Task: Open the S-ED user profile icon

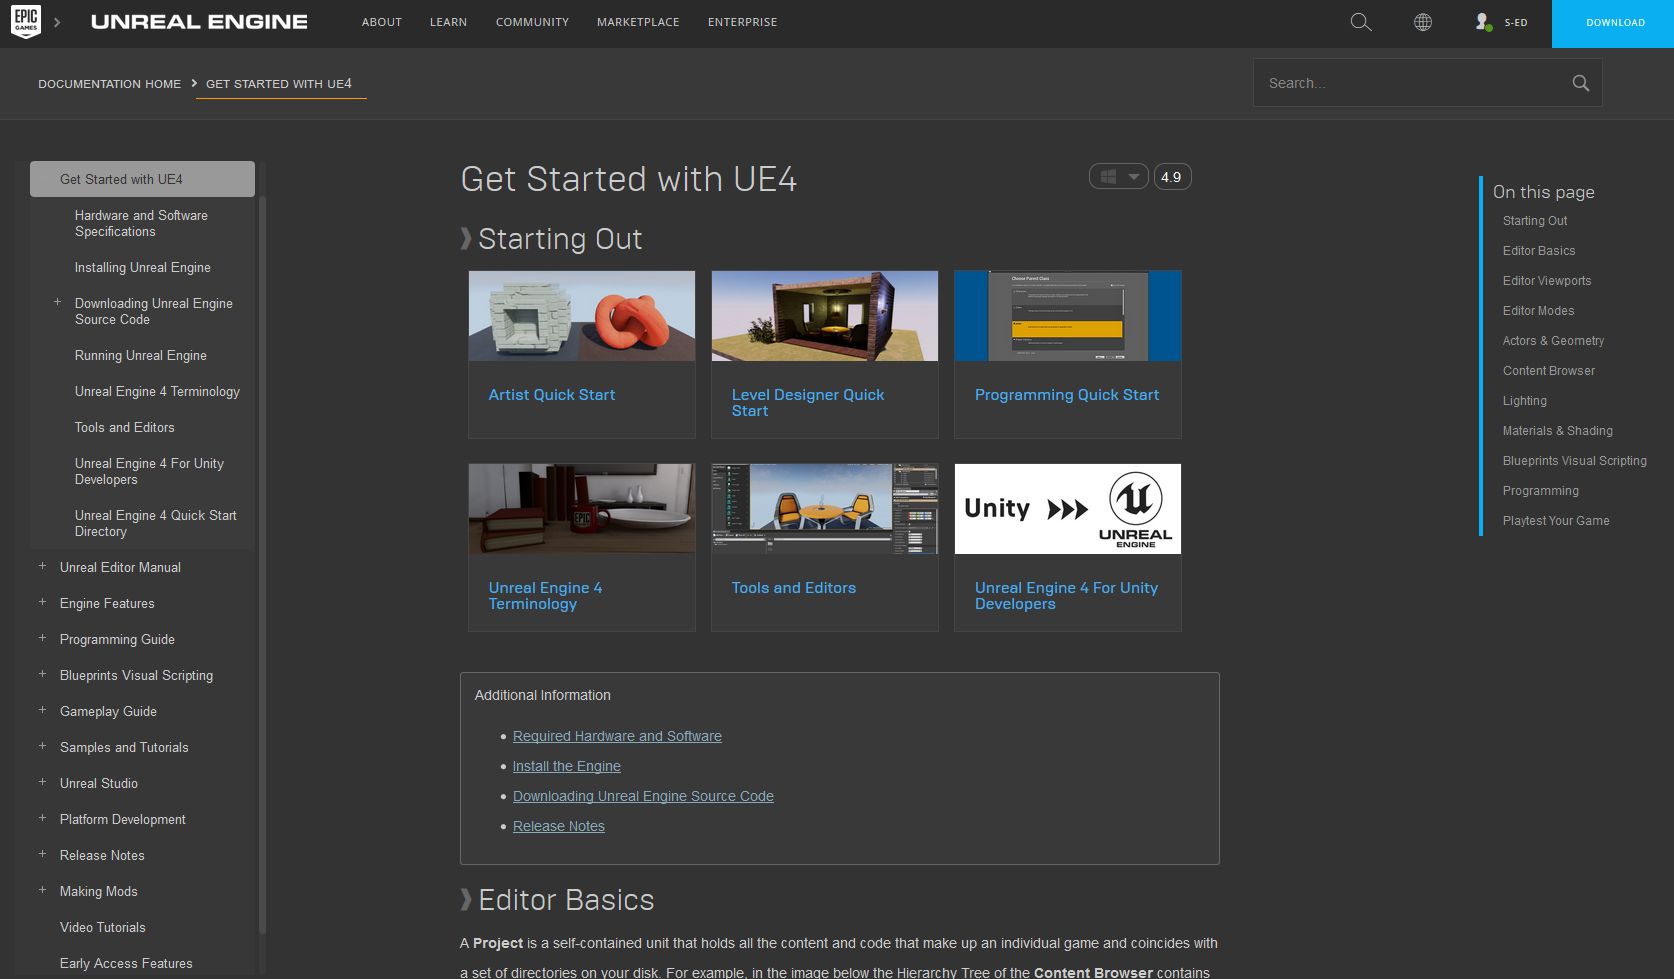Action: (1484, 22)
